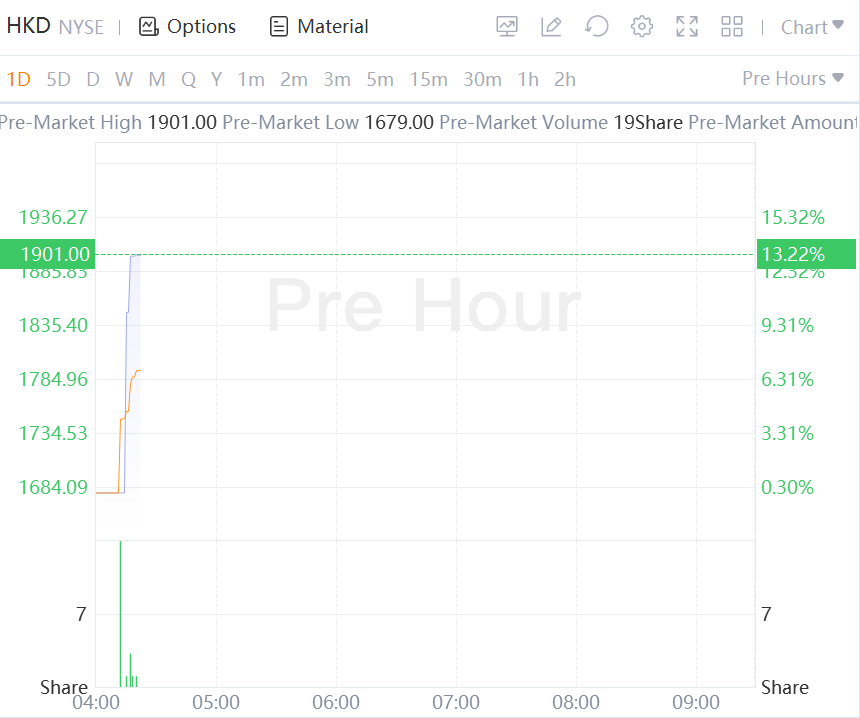
Task: Click the pencil drawing tool icon
Action: (551, 27)
